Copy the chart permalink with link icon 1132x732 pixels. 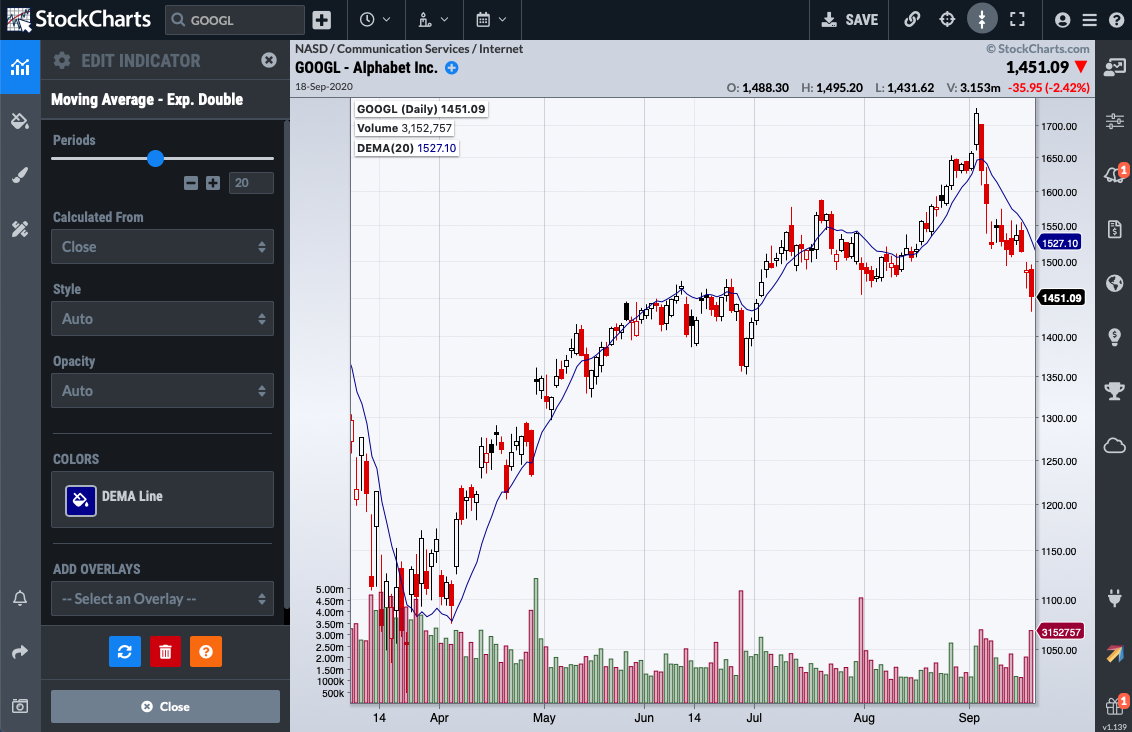click(x=913, y=19)
